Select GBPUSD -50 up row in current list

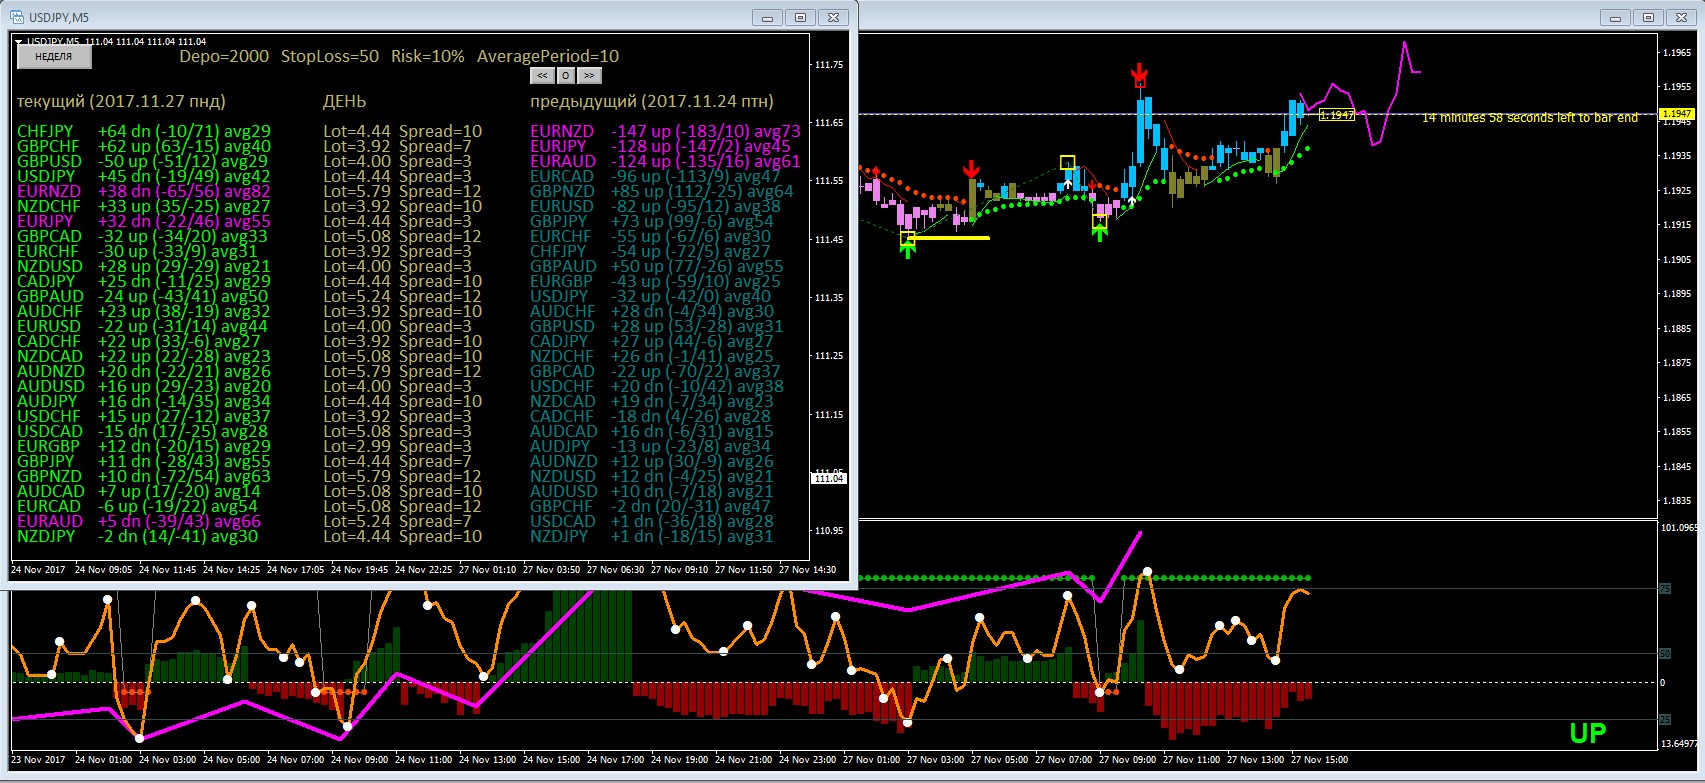click(142, 161)
